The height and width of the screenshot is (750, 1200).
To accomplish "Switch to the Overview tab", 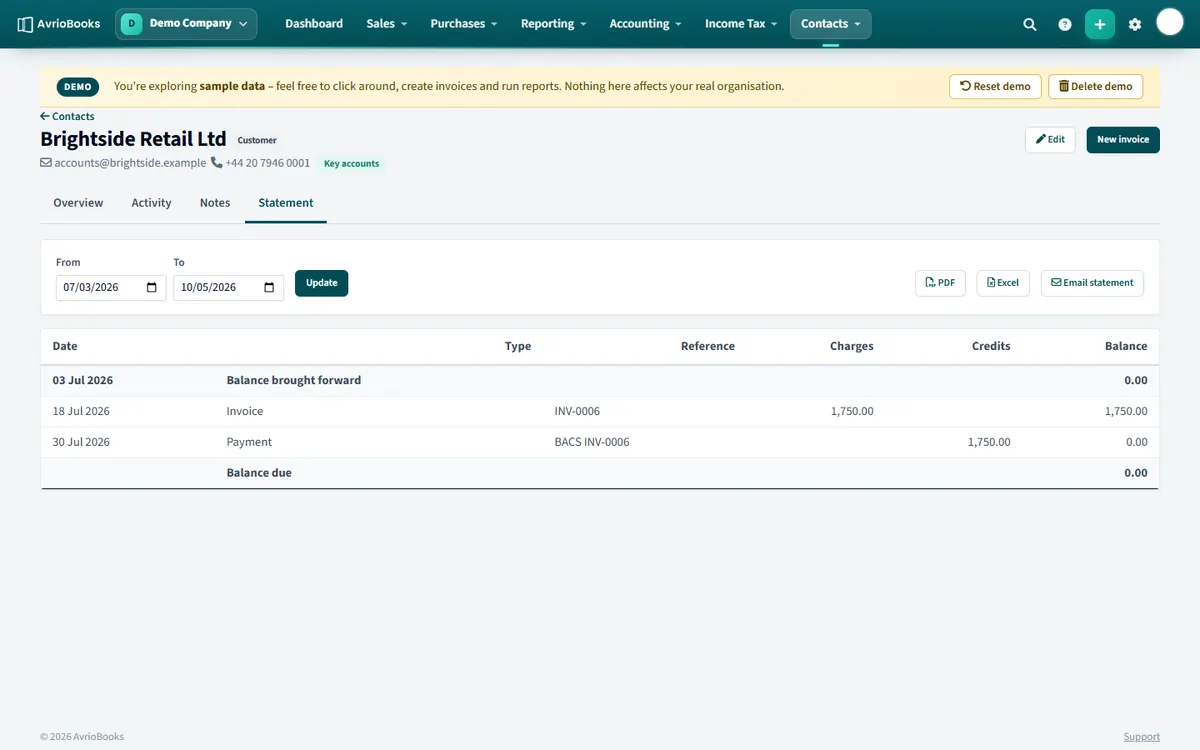I will point(78,203).
